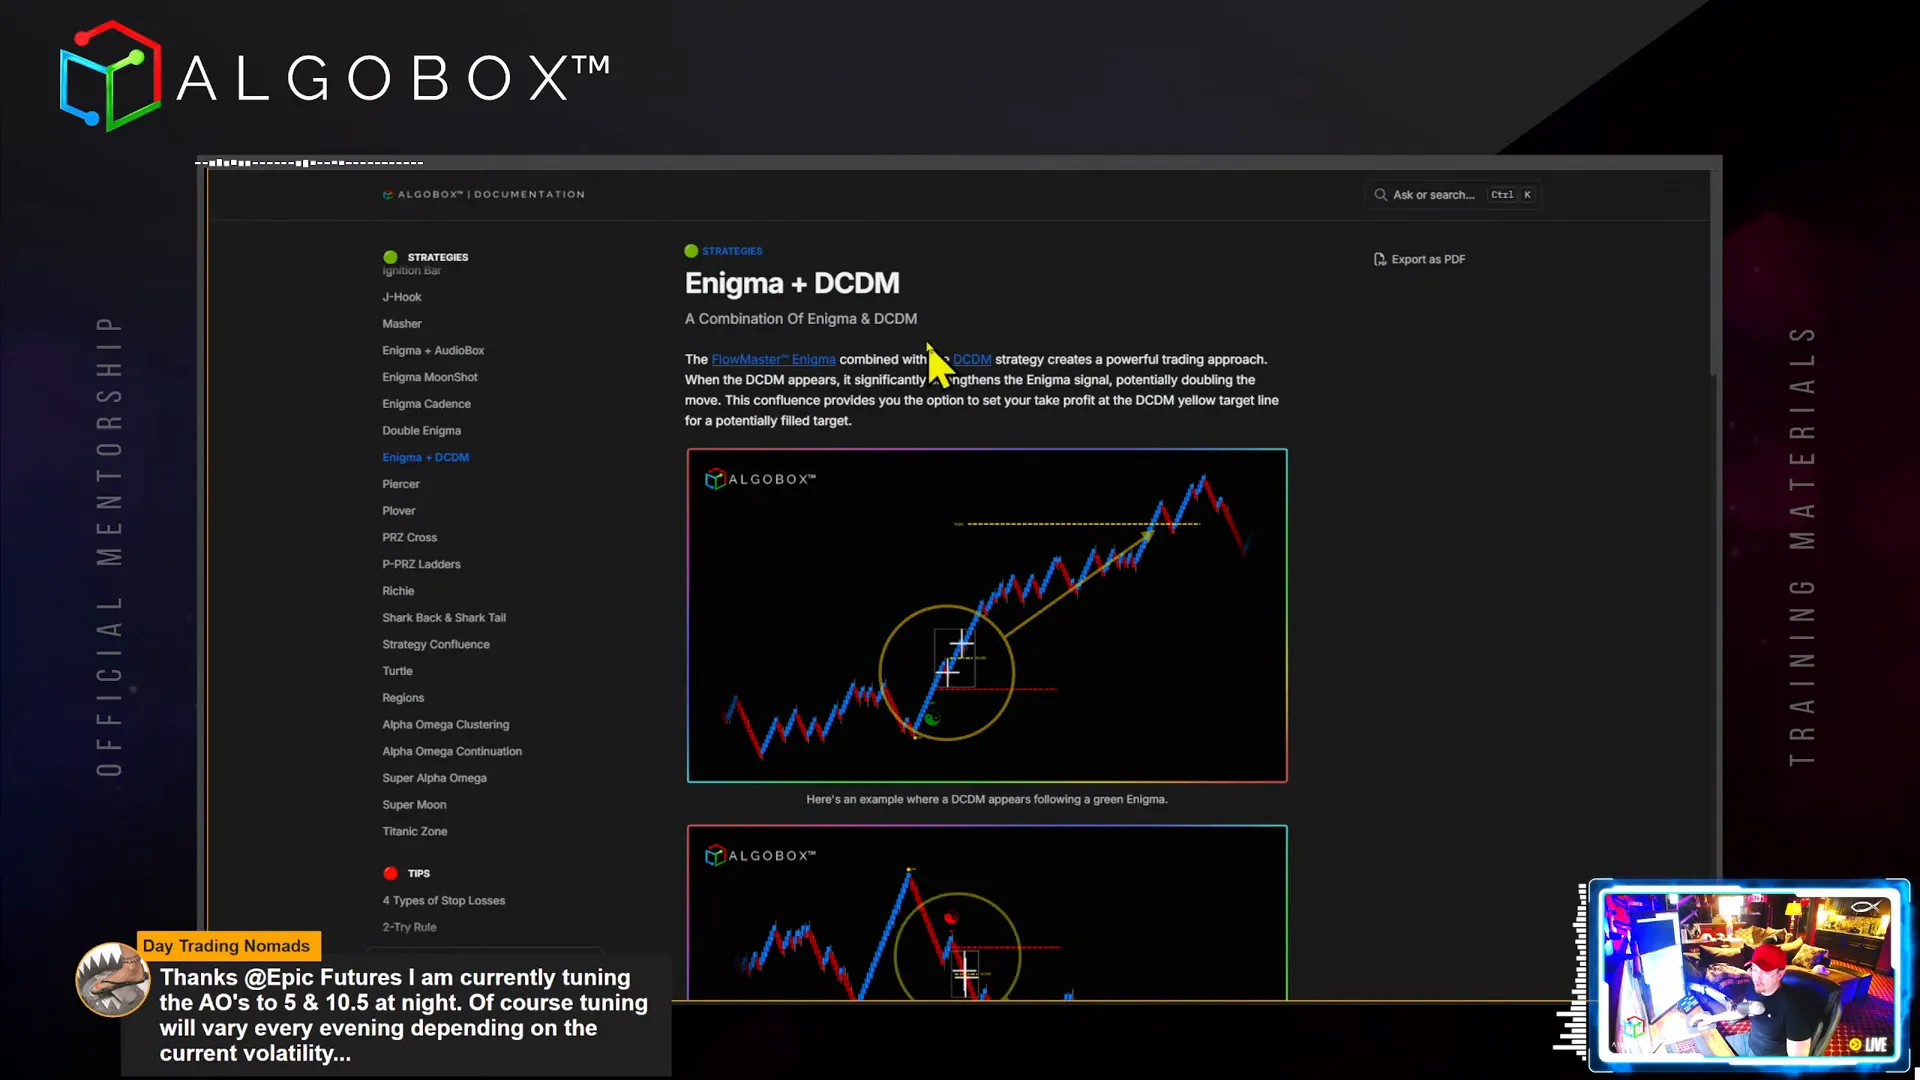Click the green Strategies breadcrumb dot above title

click(691, 251)
